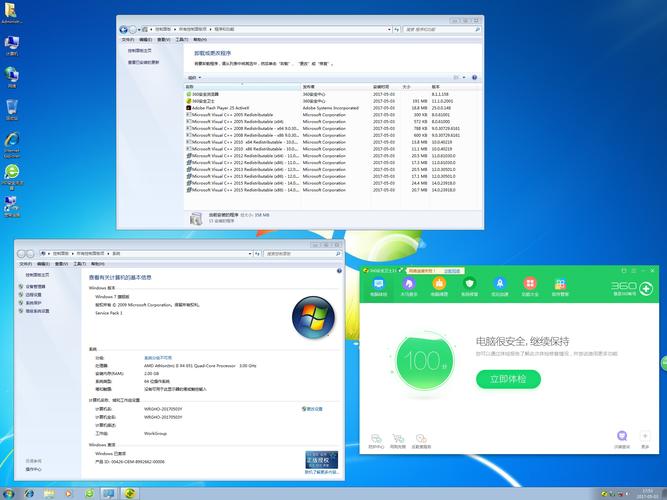Image resolution: width=667 pixels, height=500 pixels.
Task: Open the purple horse trojan-scan icon in 360
Action: [x=409, y=284]
